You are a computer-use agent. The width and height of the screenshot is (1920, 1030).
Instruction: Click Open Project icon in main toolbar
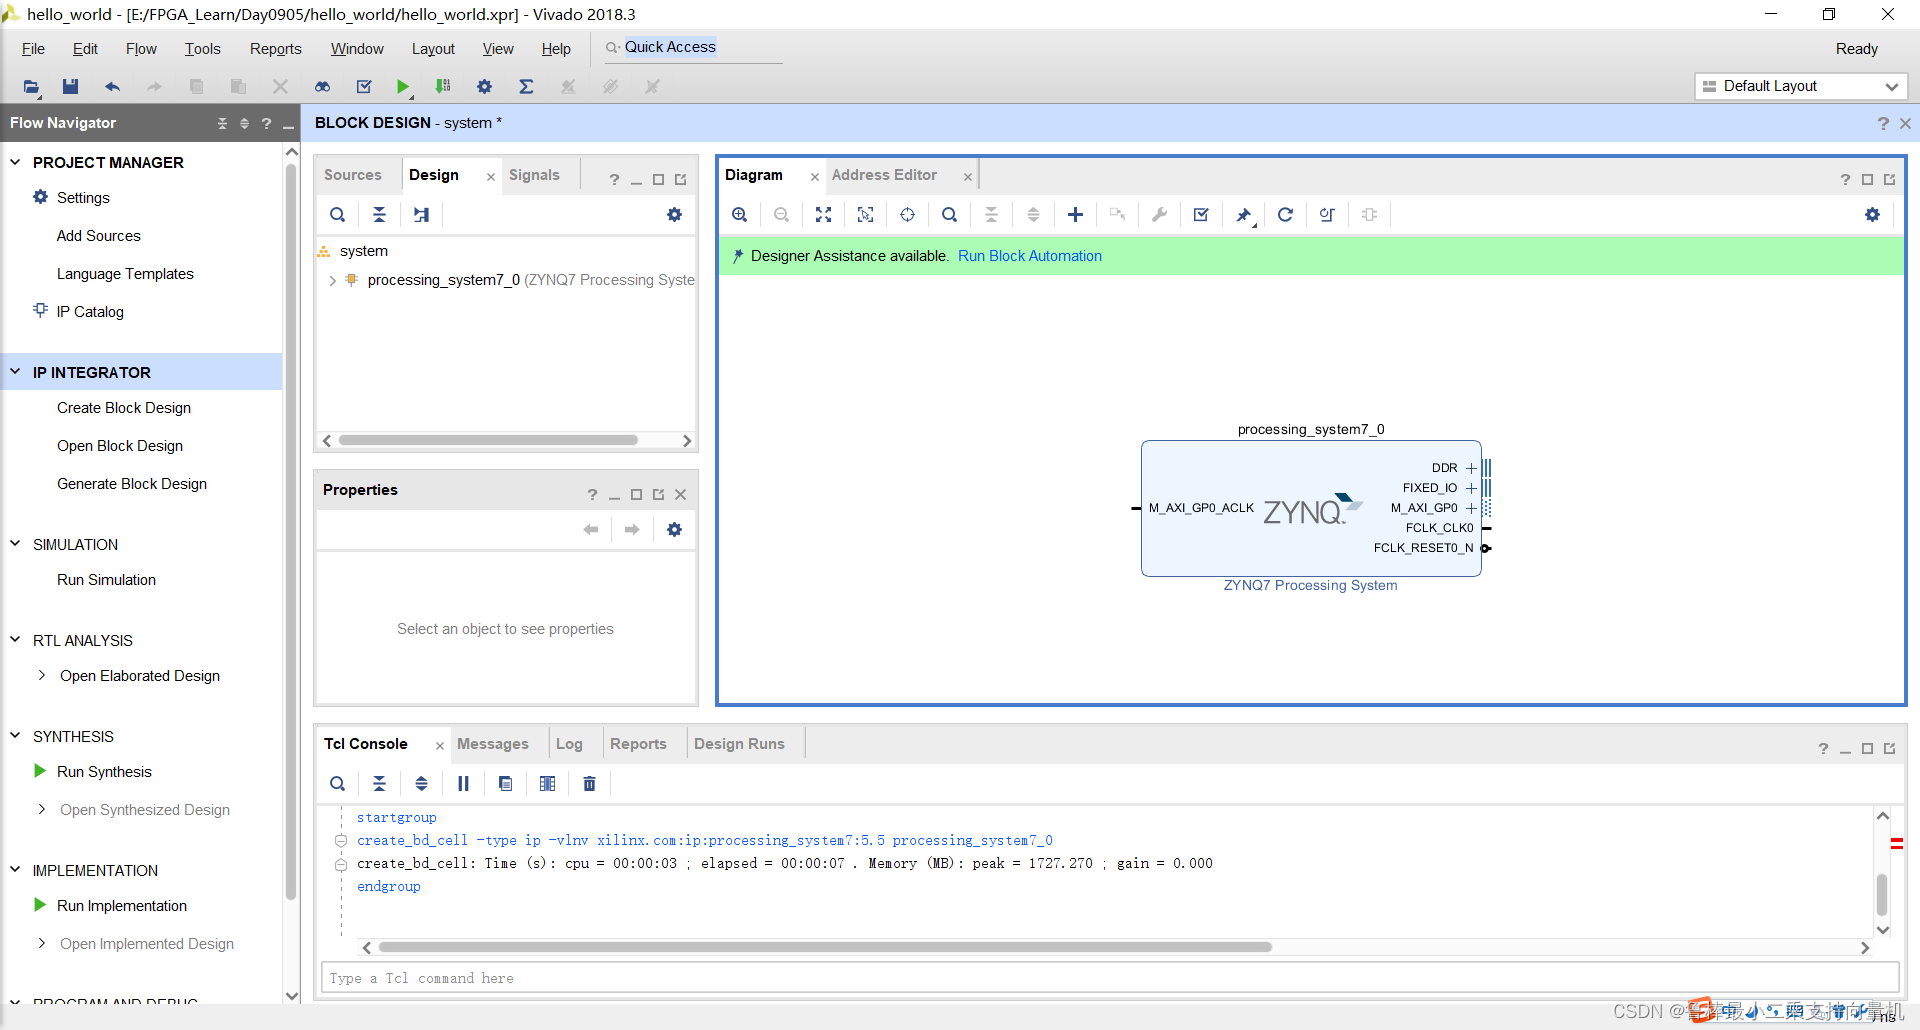pos(31,87)
